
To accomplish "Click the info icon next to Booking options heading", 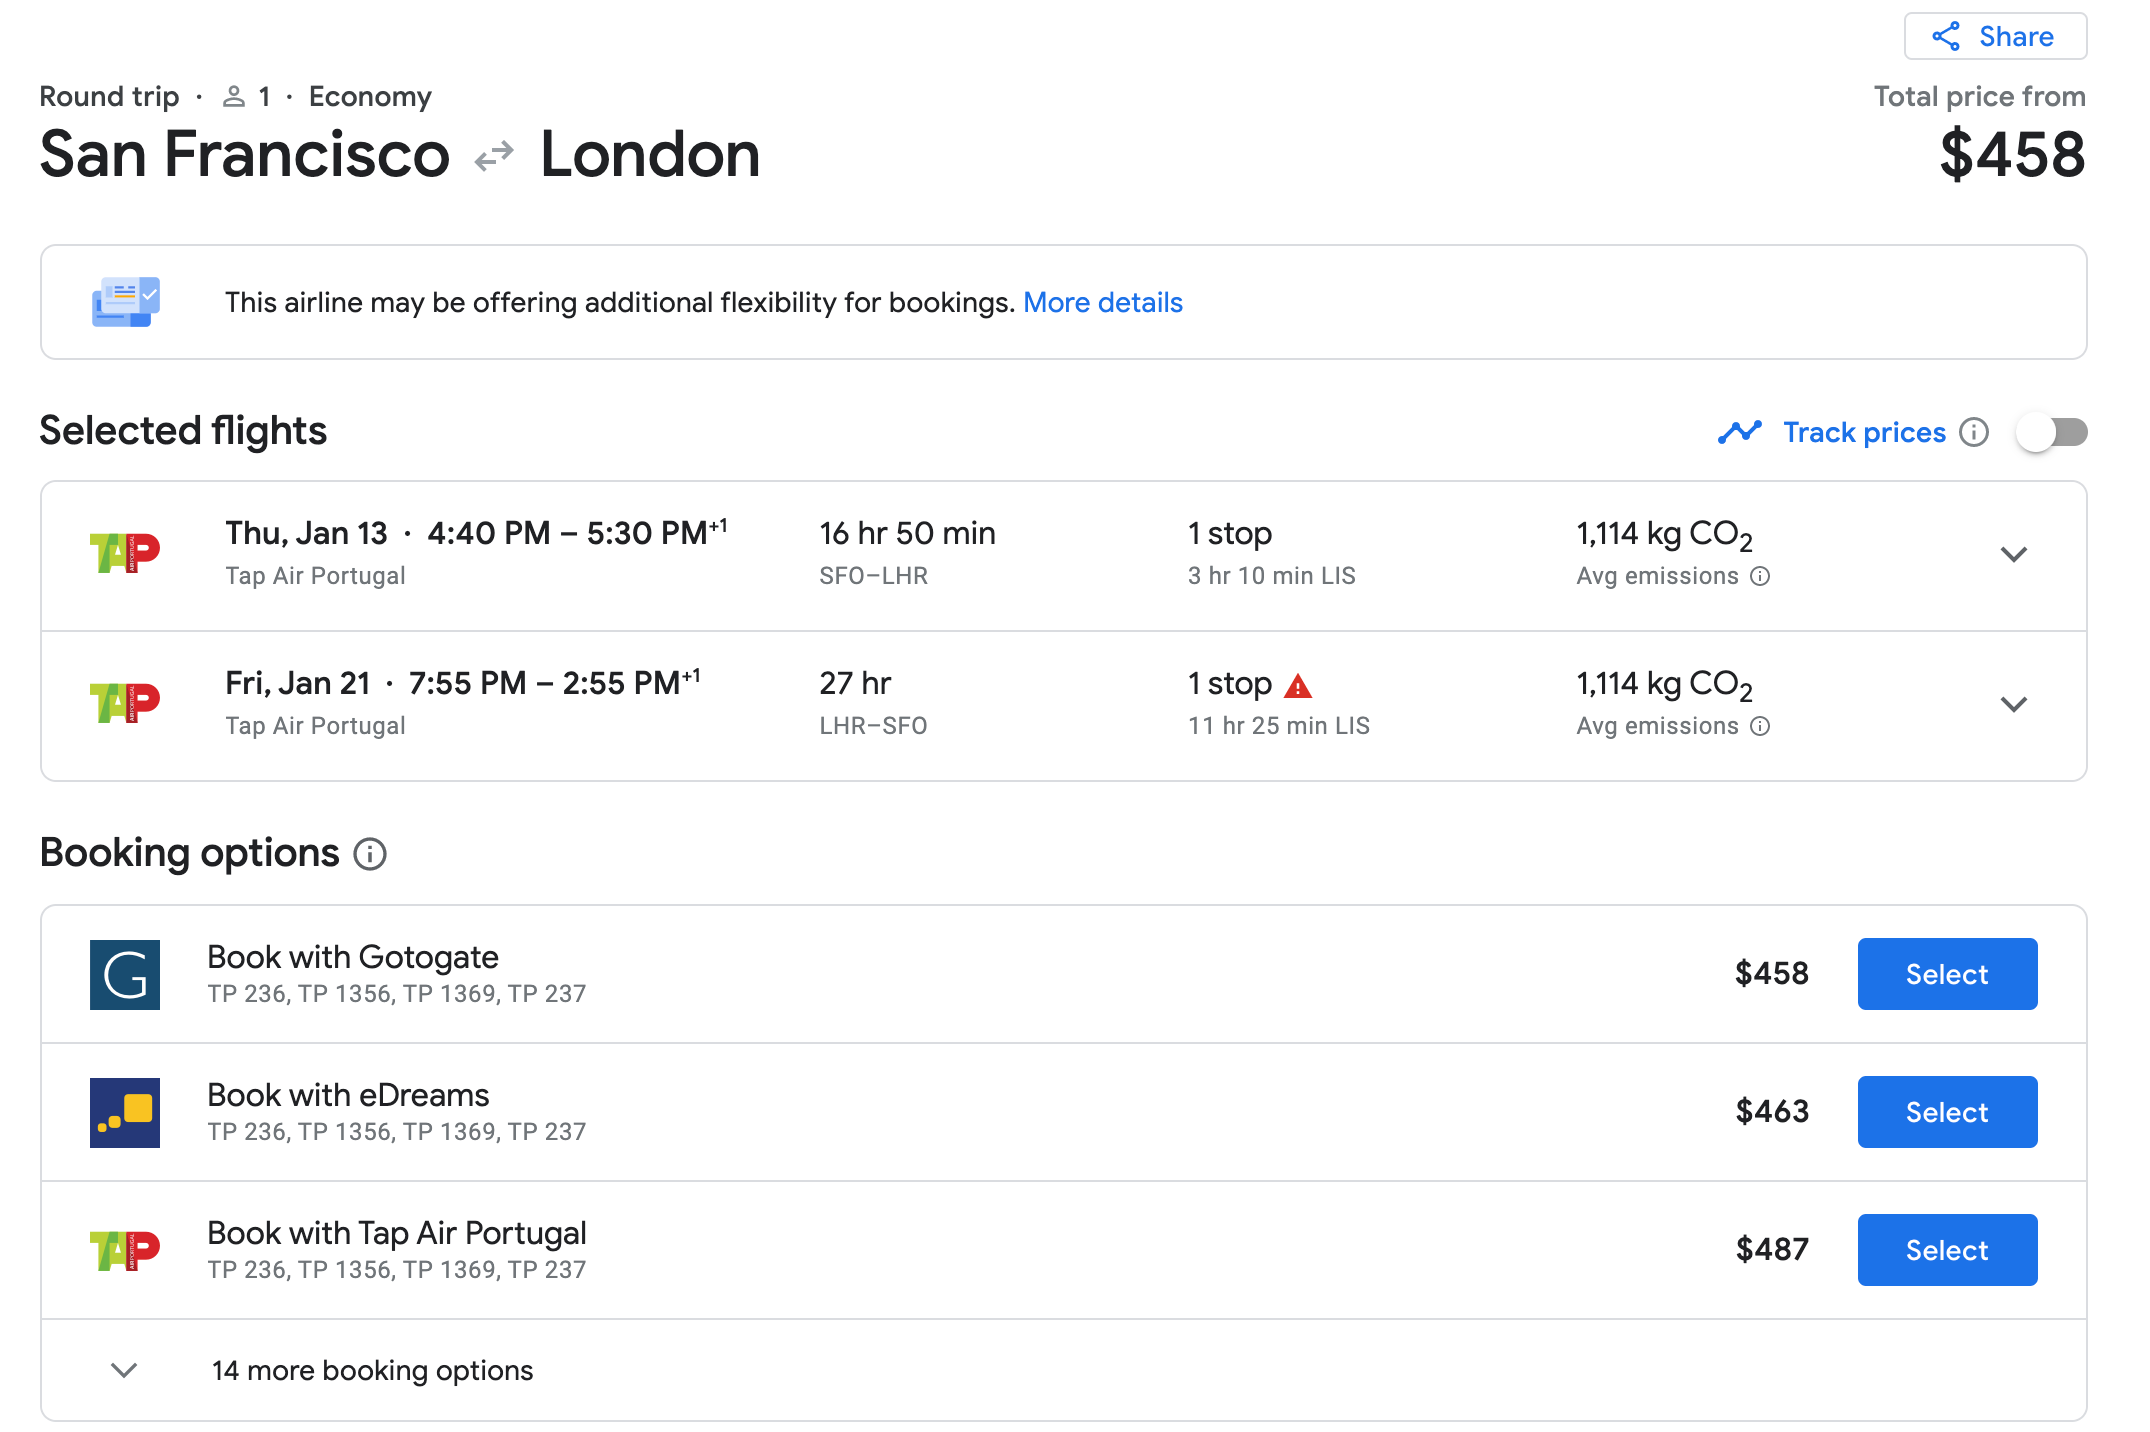I will [369, 854].
